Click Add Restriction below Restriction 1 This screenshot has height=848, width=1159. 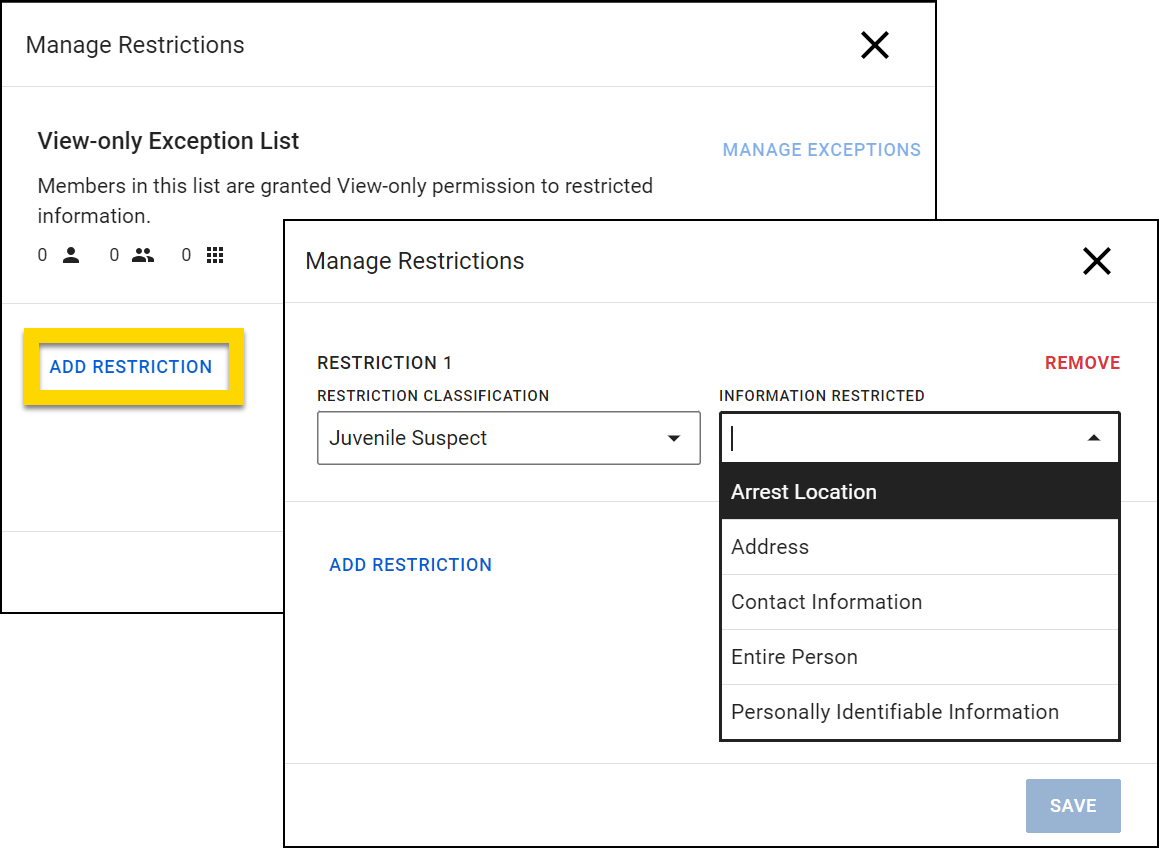410,565
